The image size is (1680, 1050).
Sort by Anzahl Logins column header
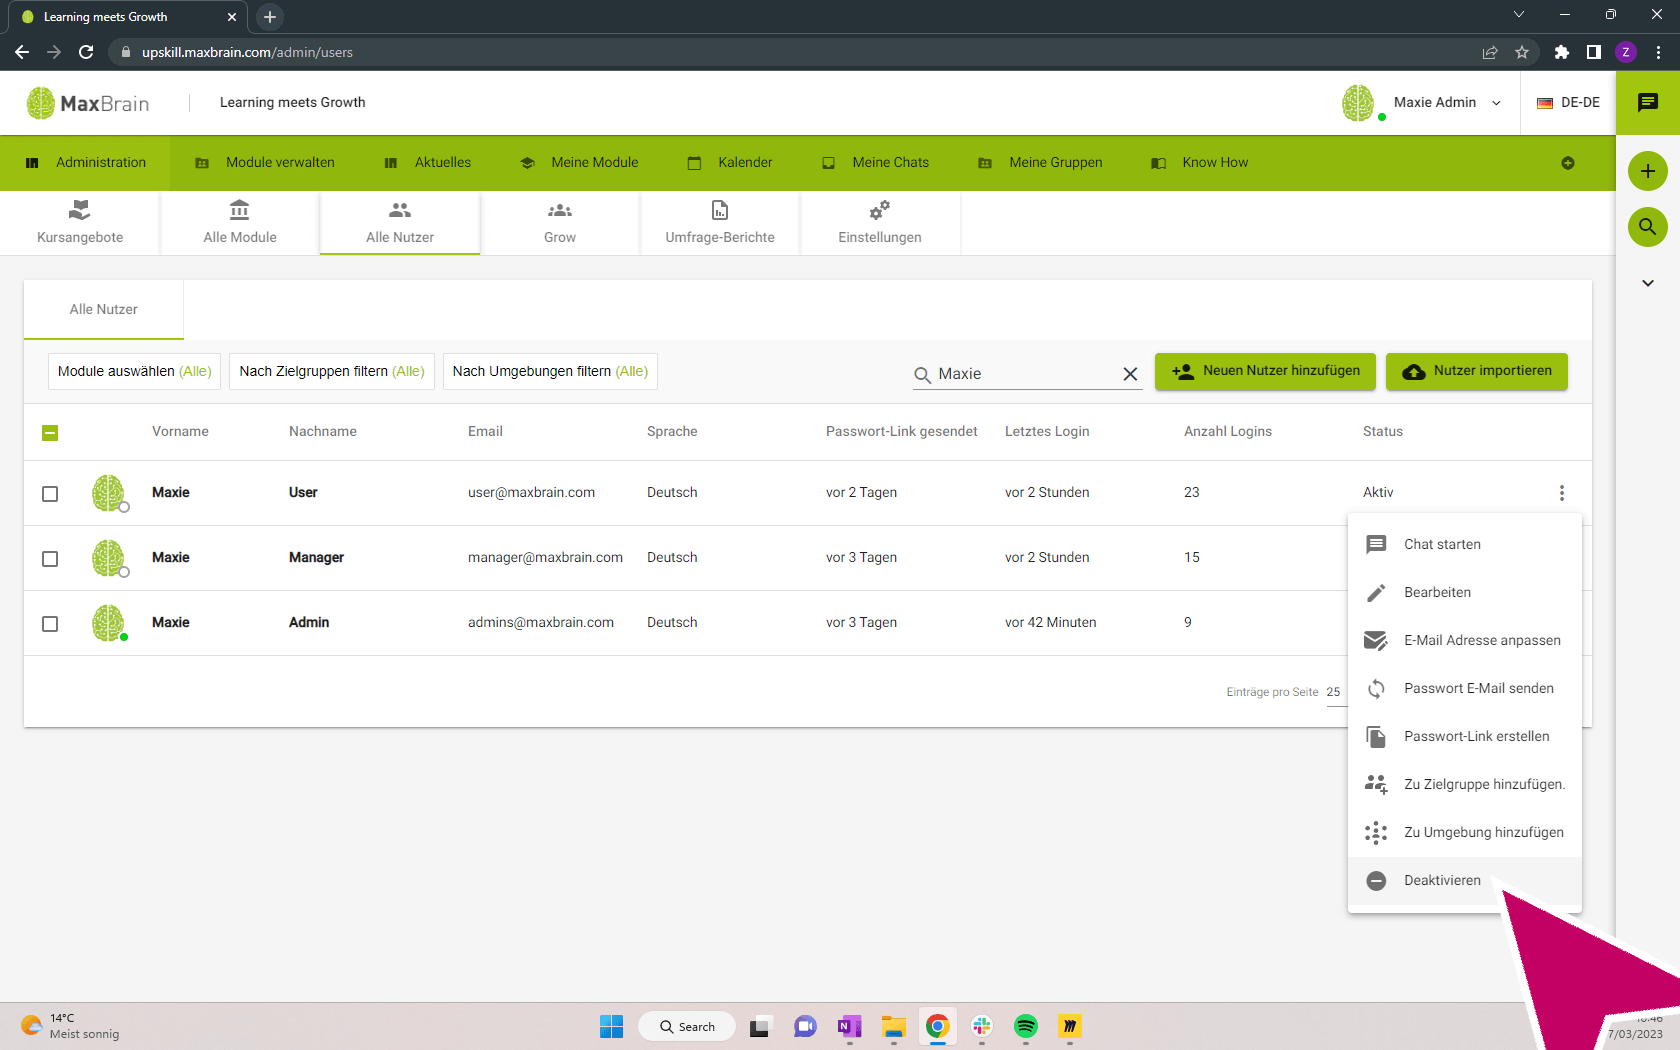1228,432
